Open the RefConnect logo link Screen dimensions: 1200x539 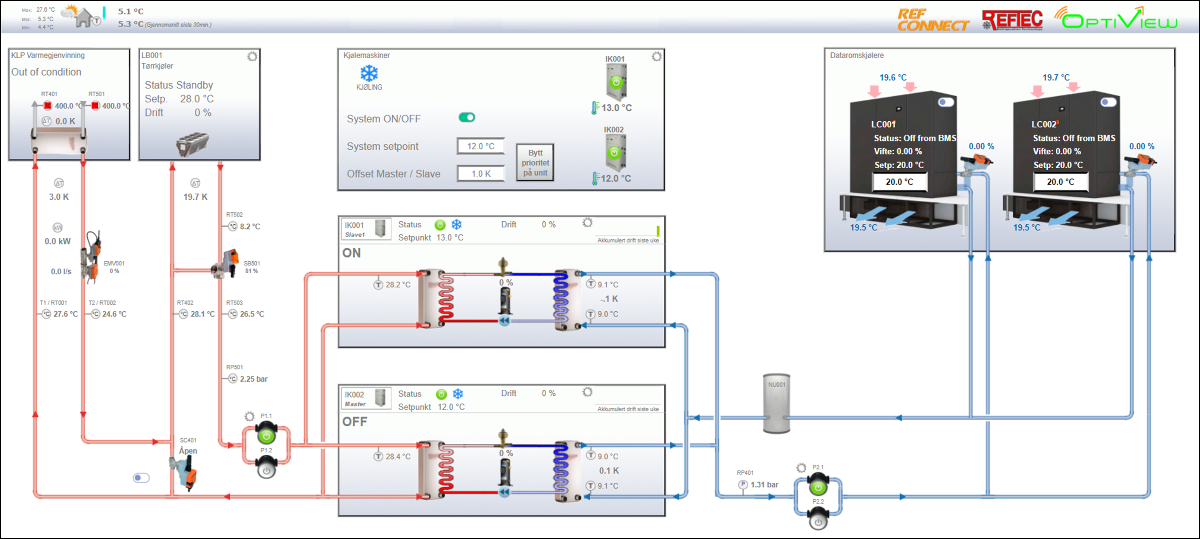(932, 19)
